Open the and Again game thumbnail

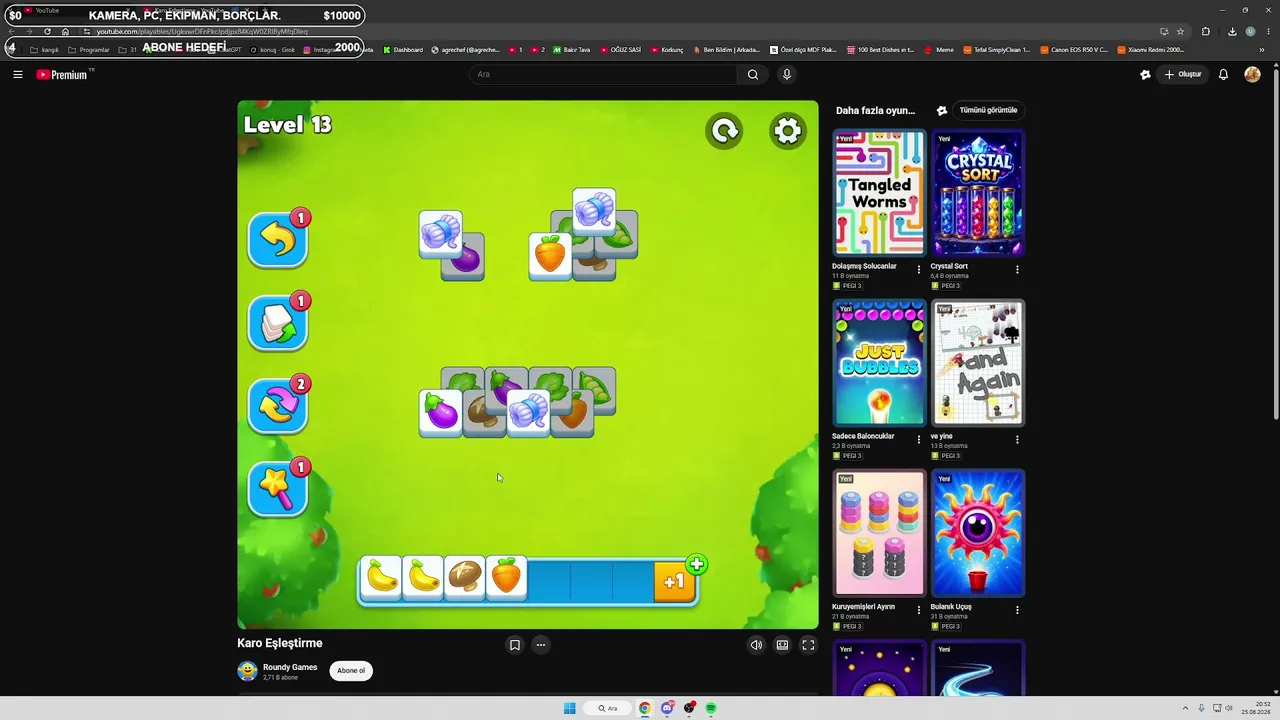pyautogui.click(x=978, y=363)
